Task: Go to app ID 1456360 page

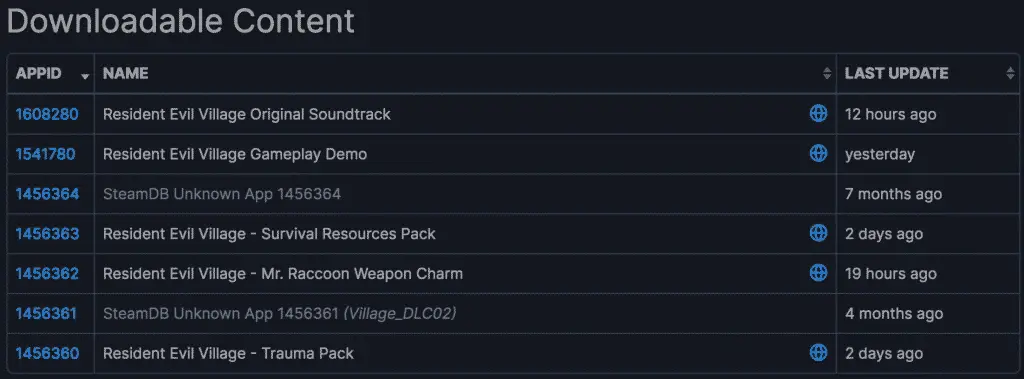Action: [47, 354]
